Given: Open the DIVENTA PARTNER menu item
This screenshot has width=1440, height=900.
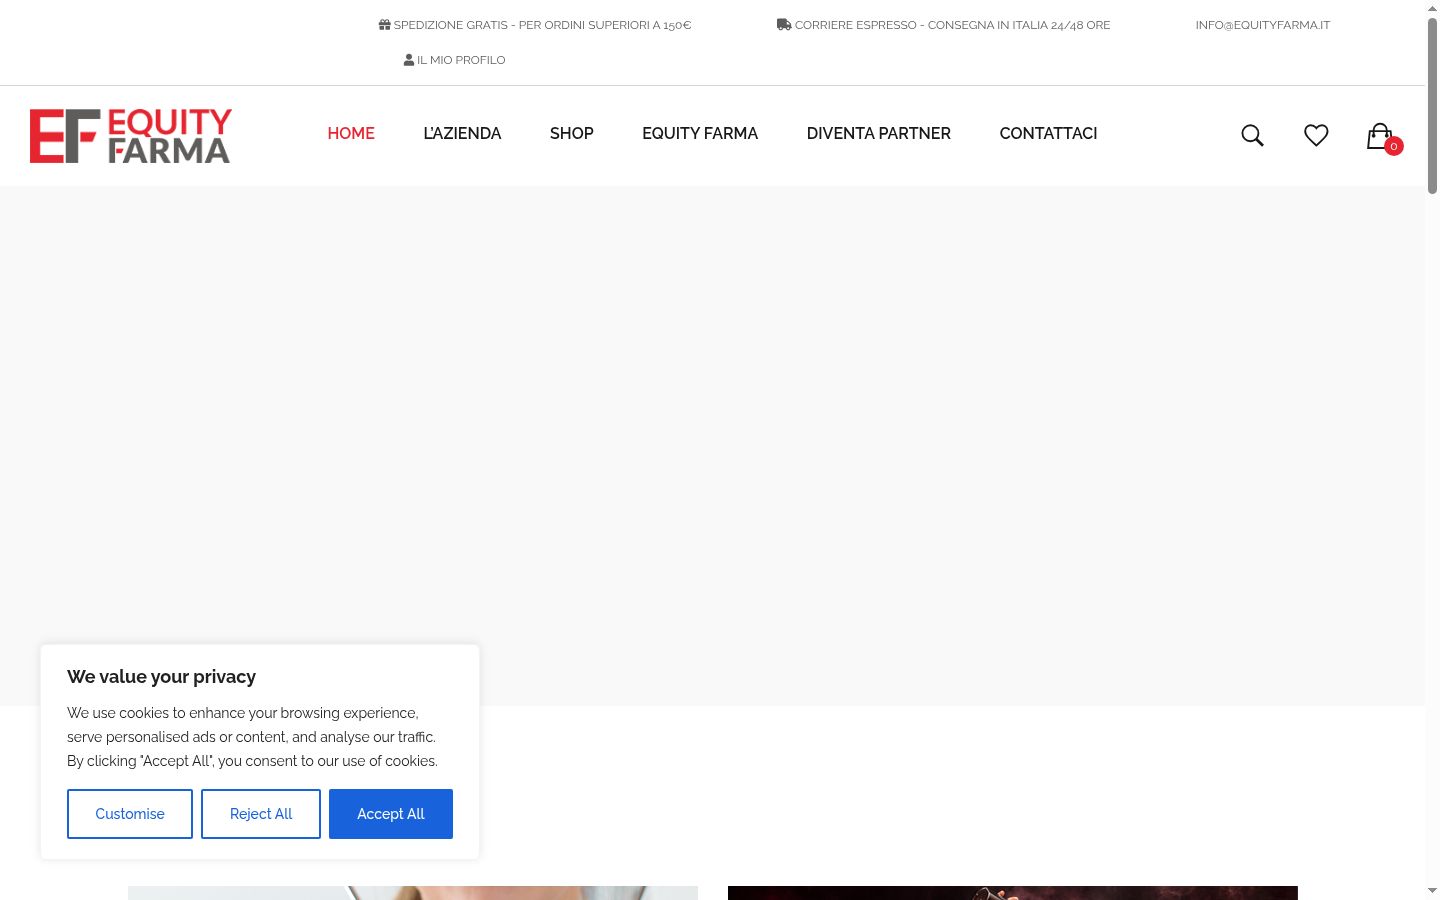Looking at the screenshot, I should [879, 134].
